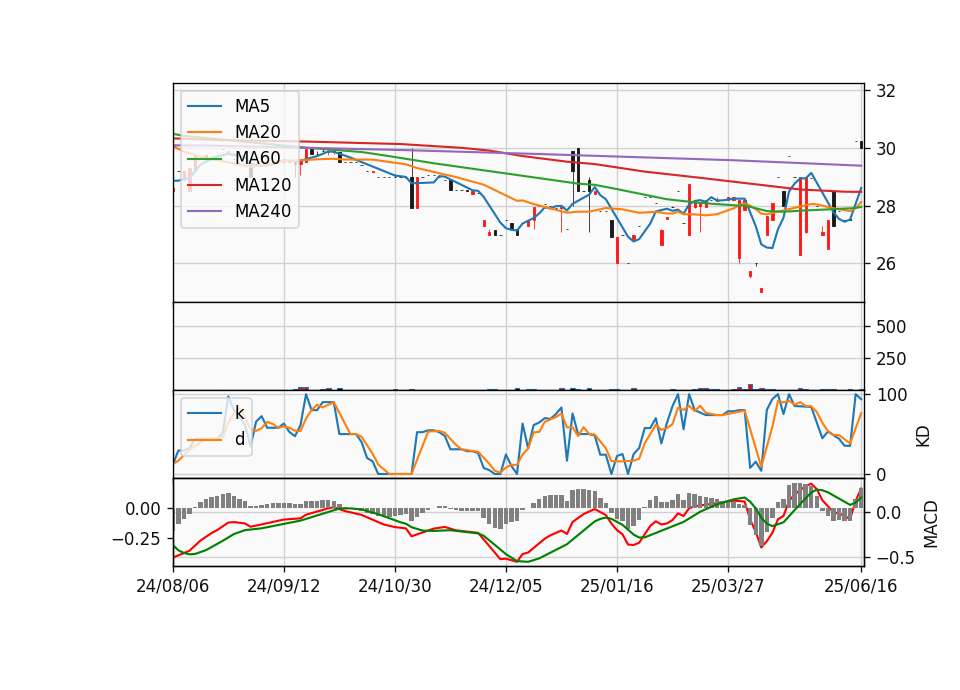Click the MA60 legend label
960x690 pixels.
coord(257,159)
